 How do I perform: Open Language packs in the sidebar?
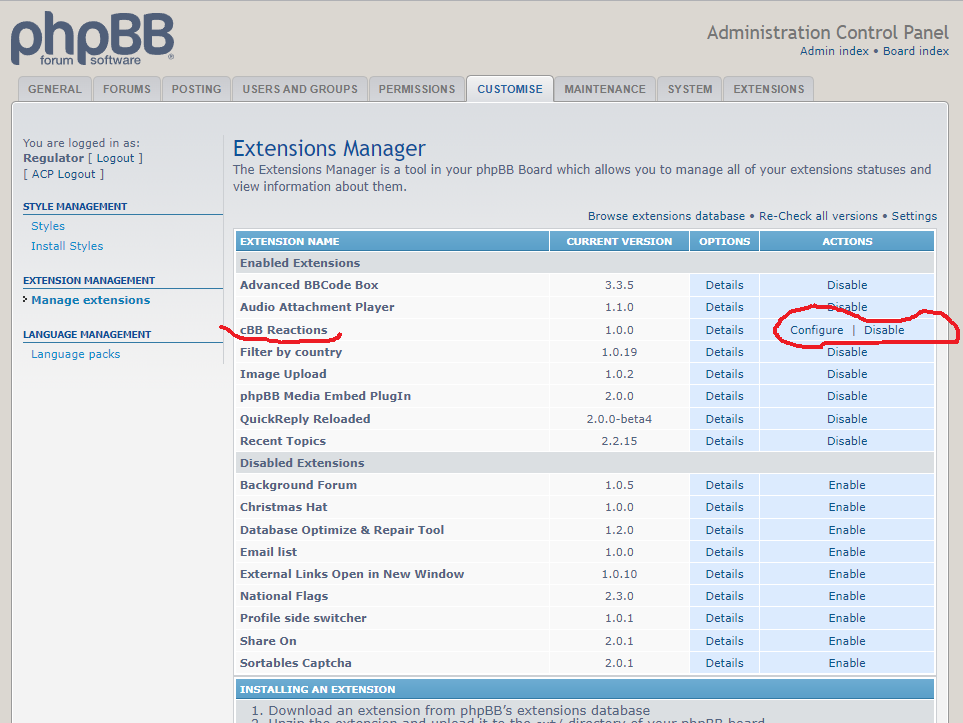[x=76, y=354]
